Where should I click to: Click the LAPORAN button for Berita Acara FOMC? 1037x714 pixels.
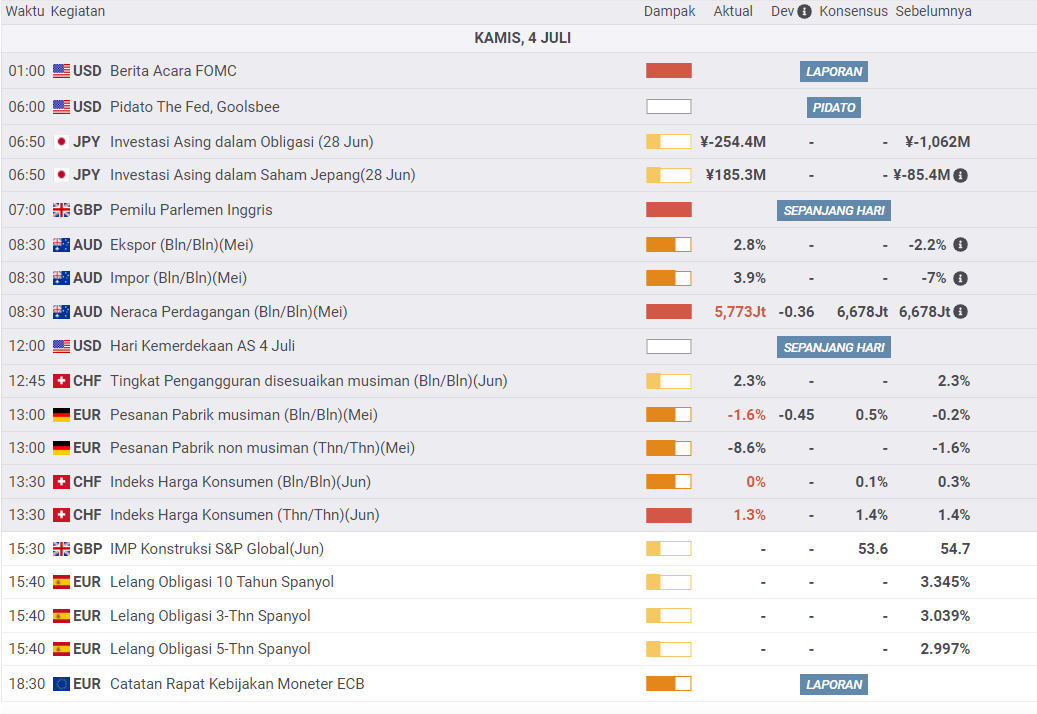pyautogui.click(x=834, y=72)
